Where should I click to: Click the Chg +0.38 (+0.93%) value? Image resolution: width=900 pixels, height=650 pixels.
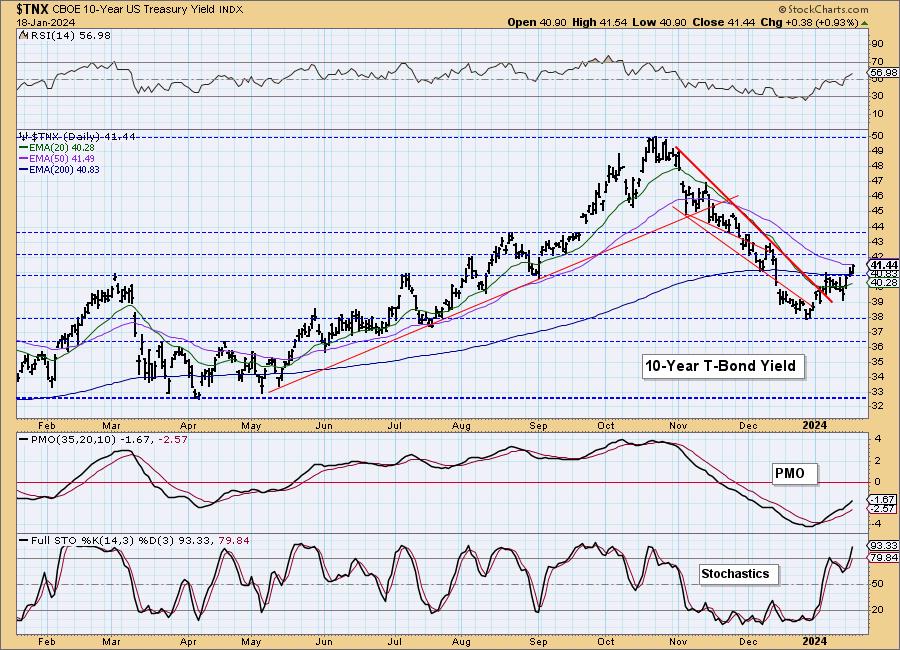click(809, 22)
